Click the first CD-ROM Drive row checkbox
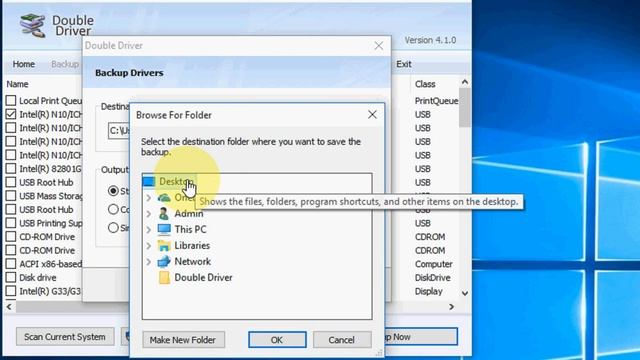 pos(11,237)
